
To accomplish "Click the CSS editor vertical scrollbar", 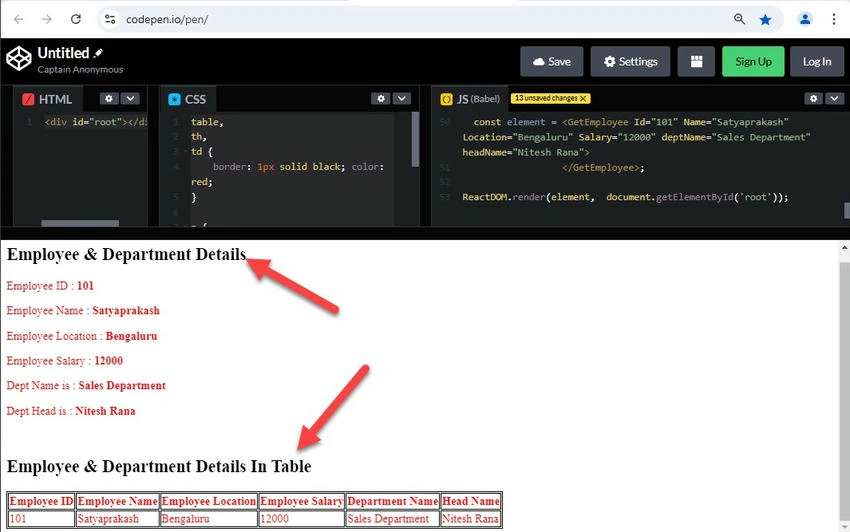I will 415,139.
